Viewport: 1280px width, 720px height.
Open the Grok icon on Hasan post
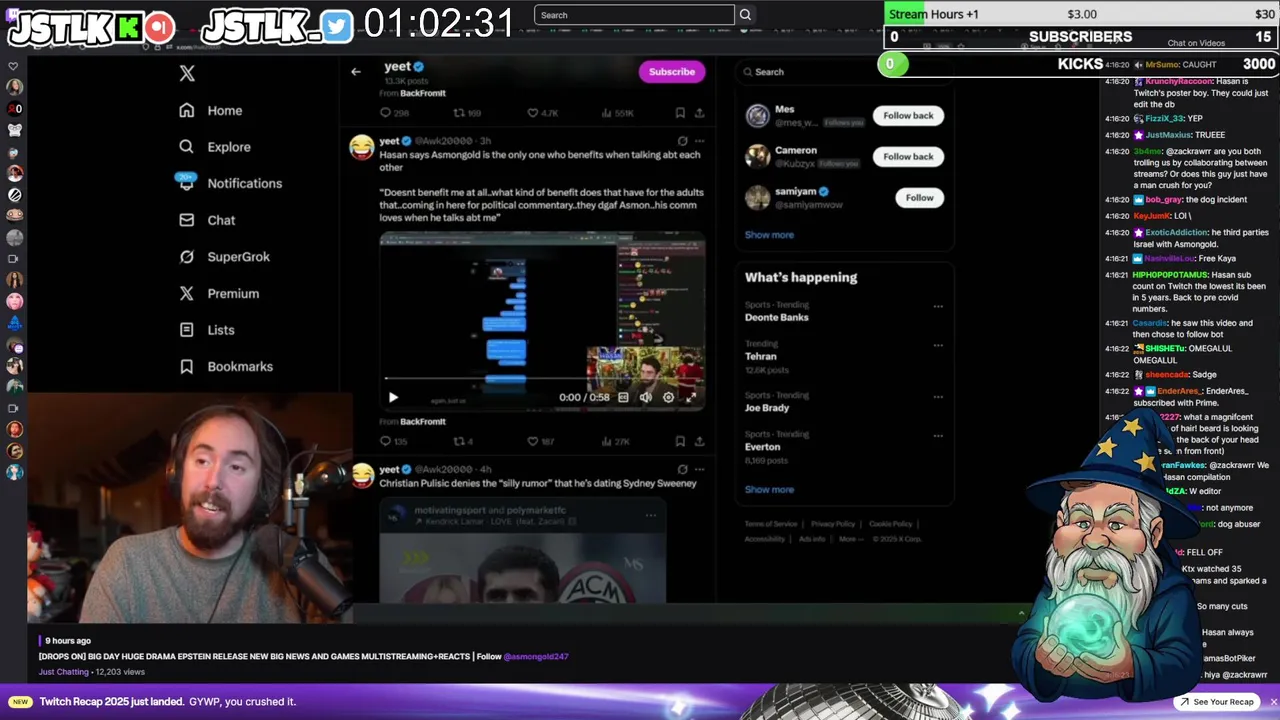pyautogui.click(x=682, y=142)
